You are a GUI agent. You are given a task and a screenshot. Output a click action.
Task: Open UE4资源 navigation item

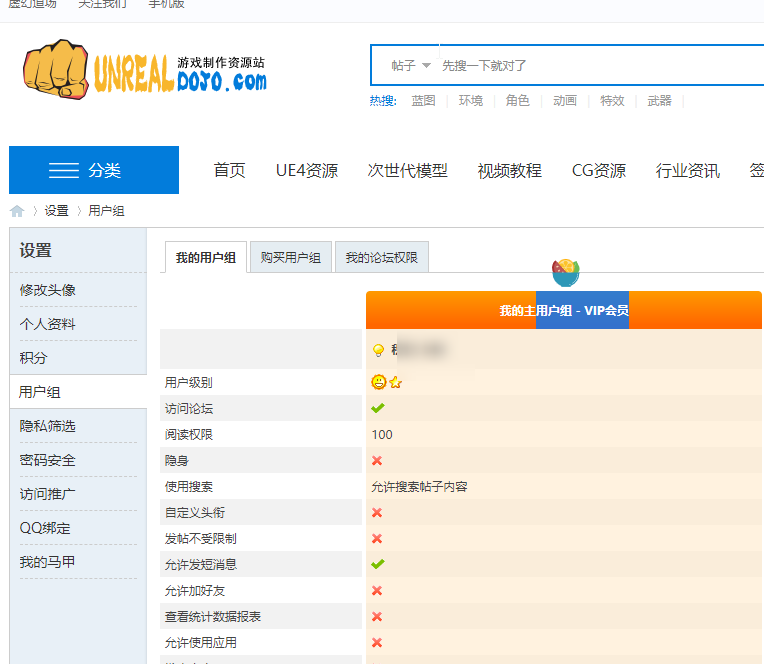click(307, 171)
